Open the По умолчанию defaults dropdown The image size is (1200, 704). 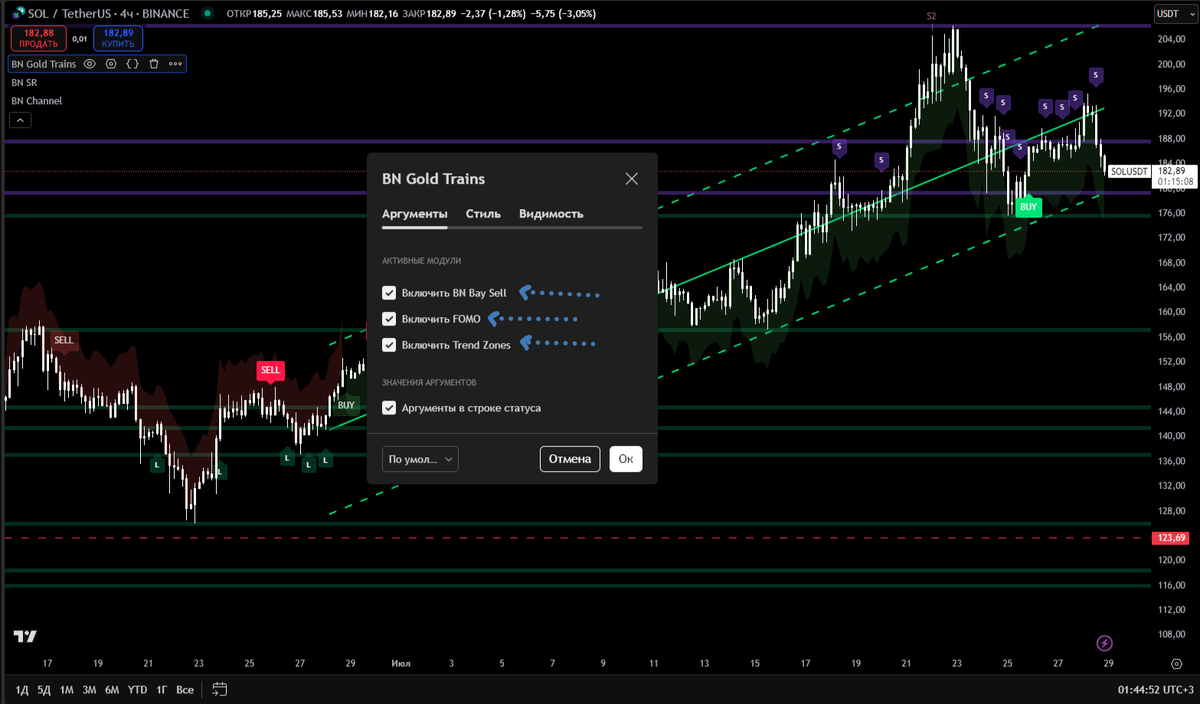420,459
